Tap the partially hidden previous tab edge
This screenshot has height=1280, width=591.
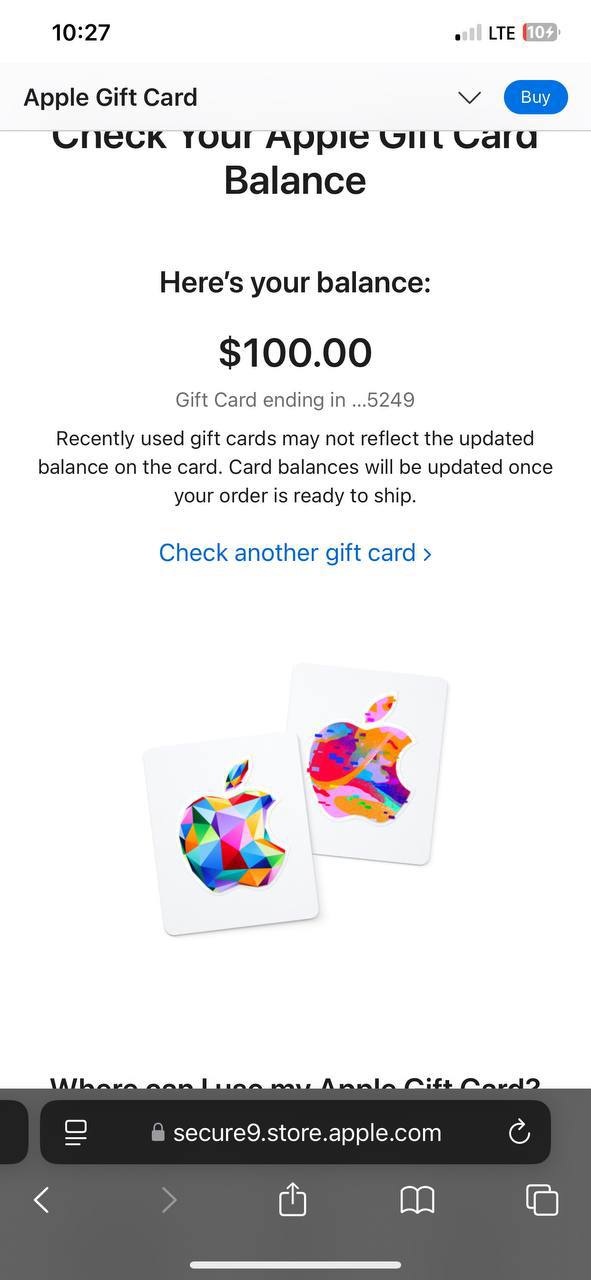point(13,1132)
